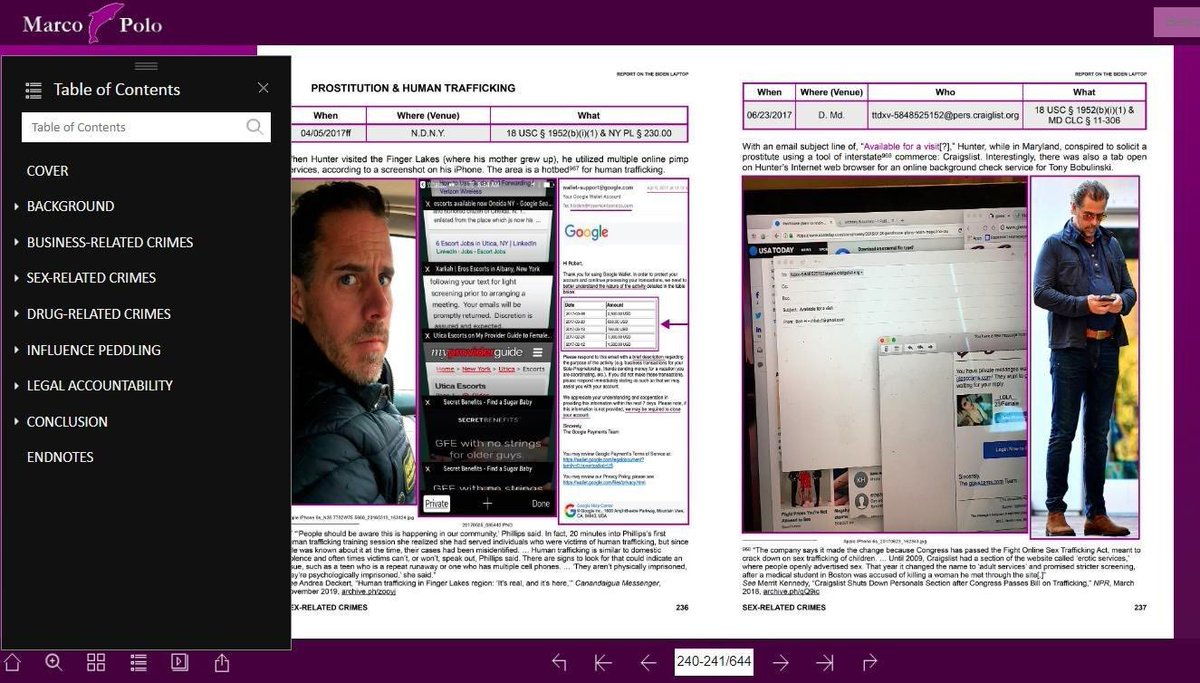Close the Table of Contents panel

tap(263, 88)
